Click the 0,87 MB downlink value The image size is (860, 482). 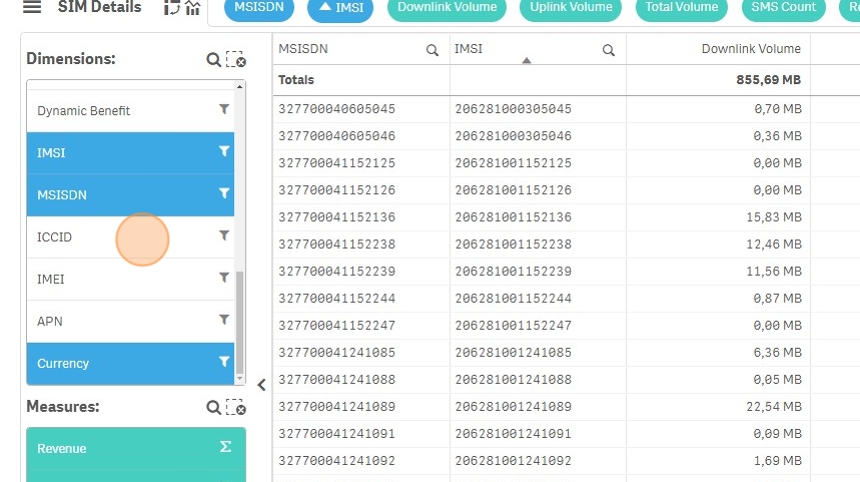778,298
